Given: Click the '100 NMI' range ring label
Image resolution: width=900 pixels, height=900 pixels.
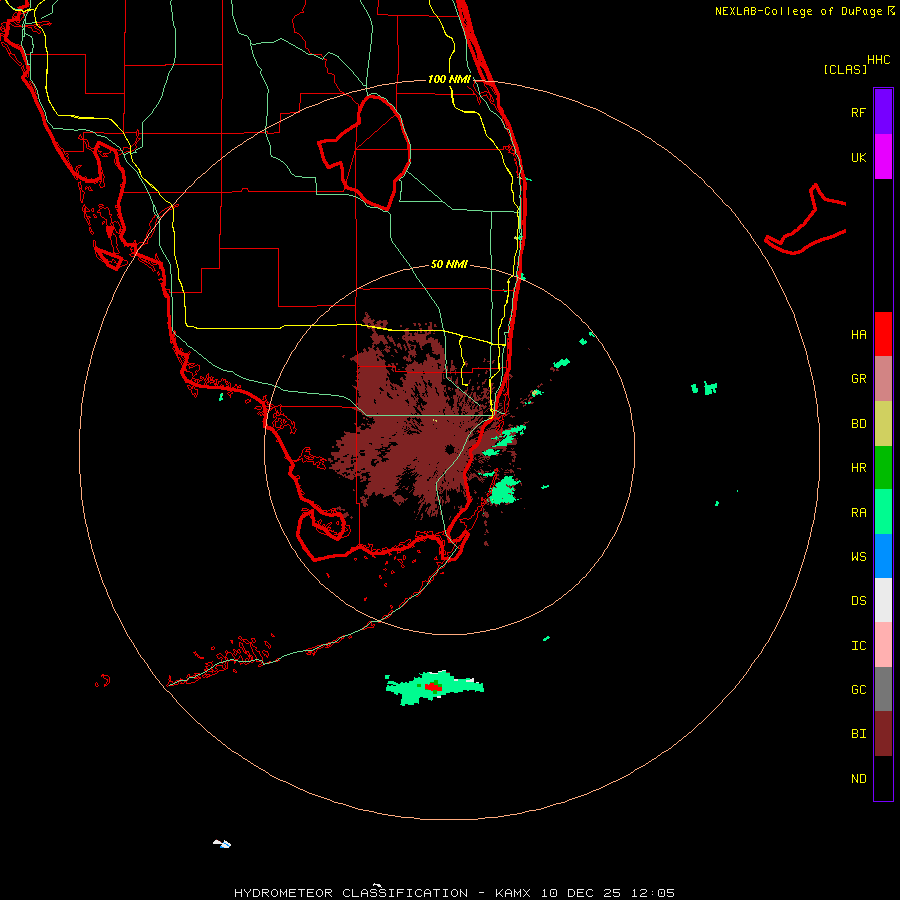Looking at the screenshot, I should [x=449, y=79].
